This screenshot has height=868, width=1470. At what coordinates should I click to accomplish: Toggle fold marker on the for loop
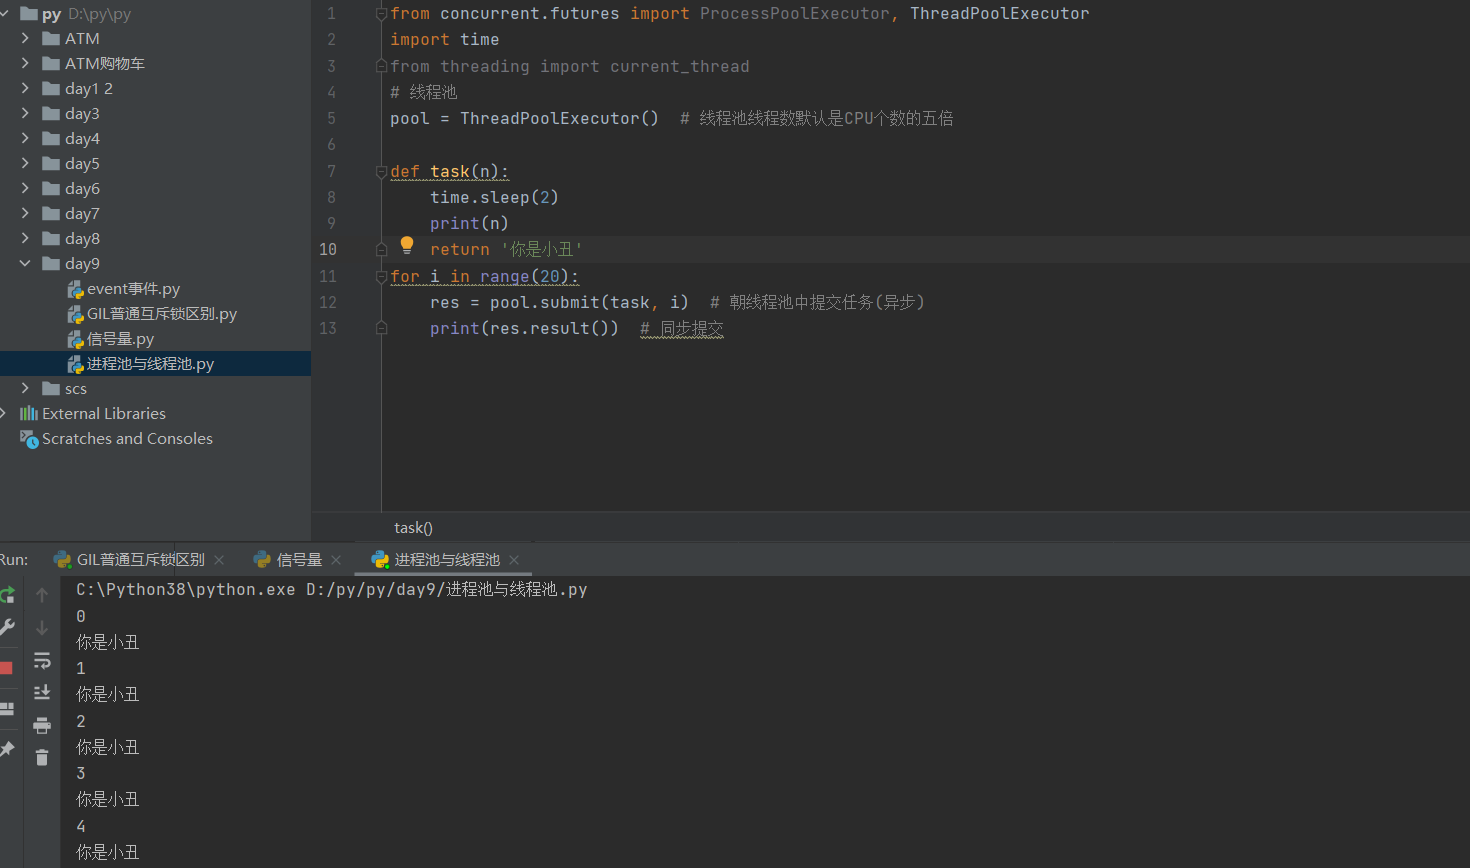(381, 277)
